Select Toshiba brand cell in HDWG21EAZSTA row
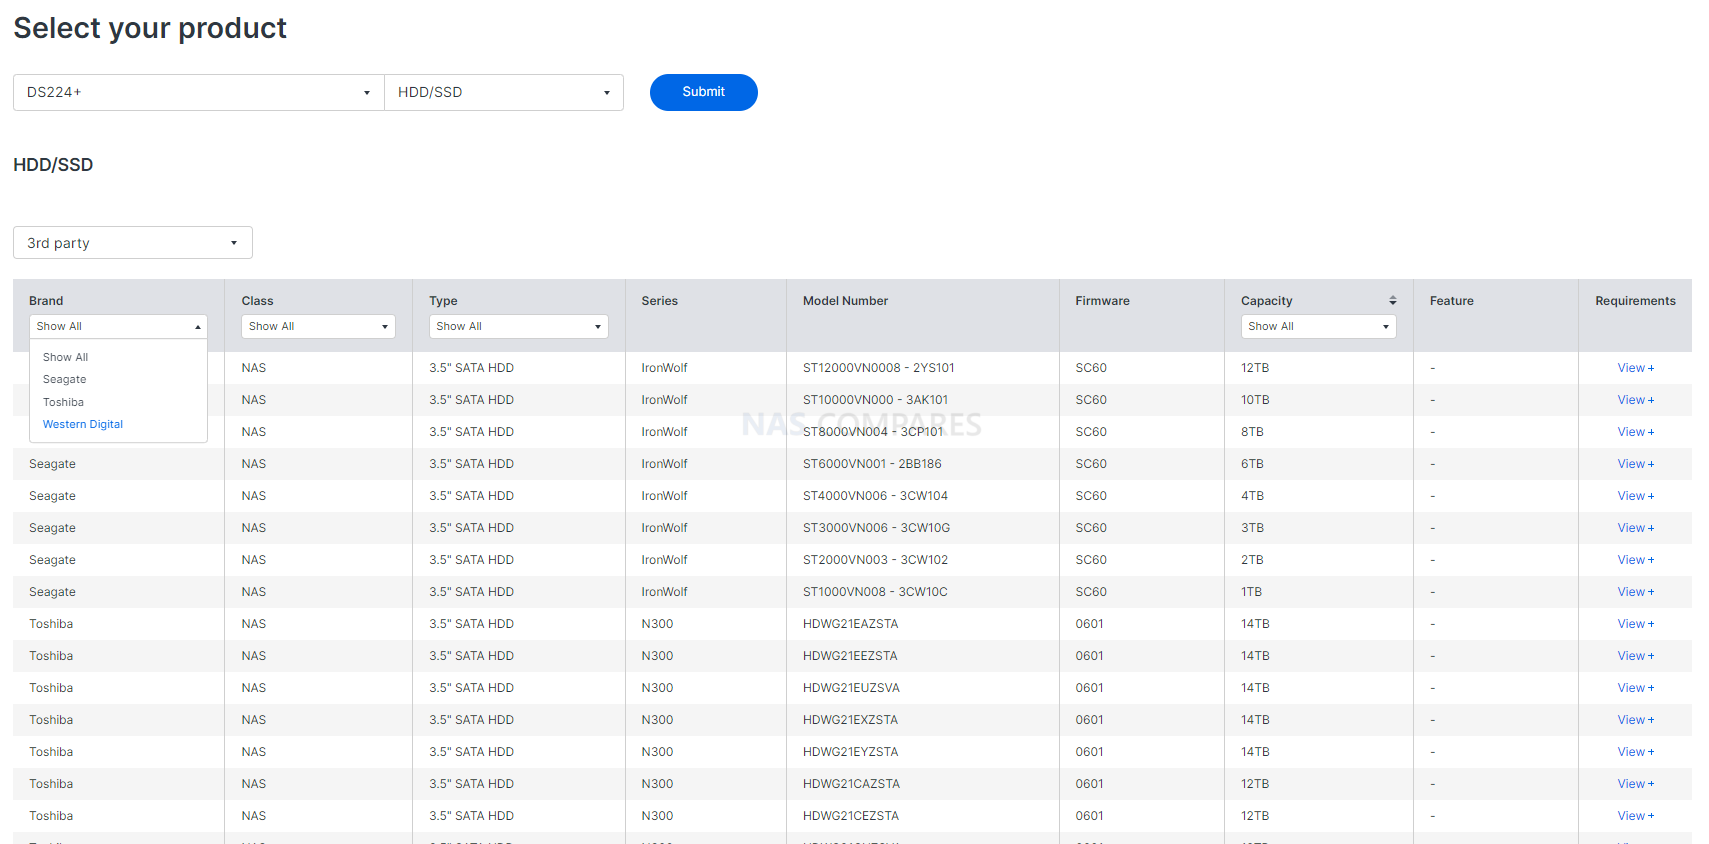The width and height of the screenshot is (1709, 844). [51, 624]
